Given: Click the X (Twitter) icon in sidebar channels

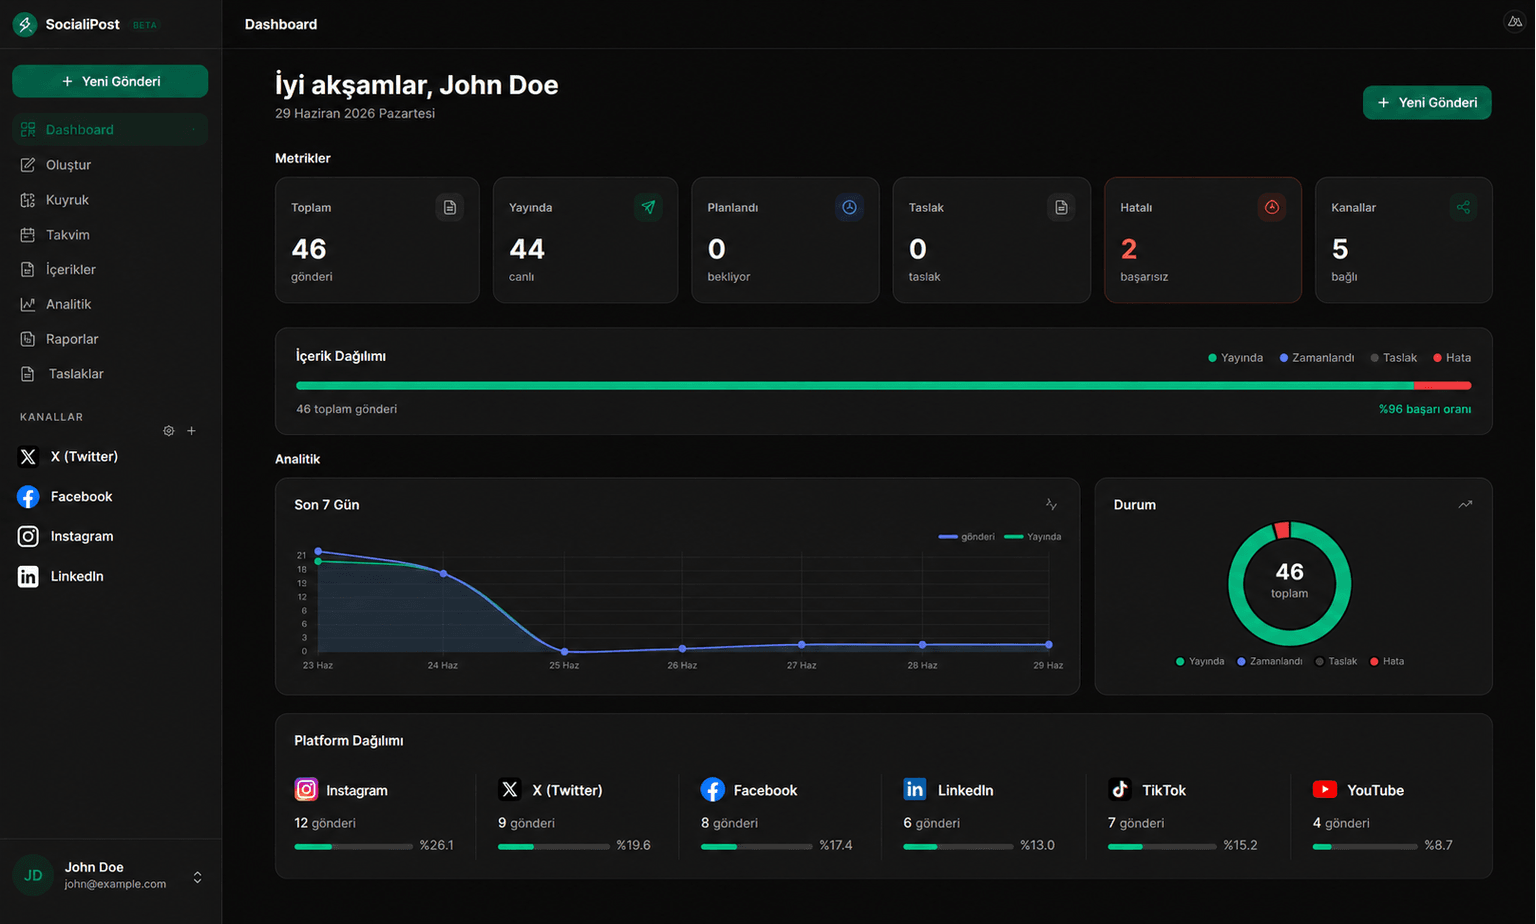Looking at the screenshot, I should (28, 456).
